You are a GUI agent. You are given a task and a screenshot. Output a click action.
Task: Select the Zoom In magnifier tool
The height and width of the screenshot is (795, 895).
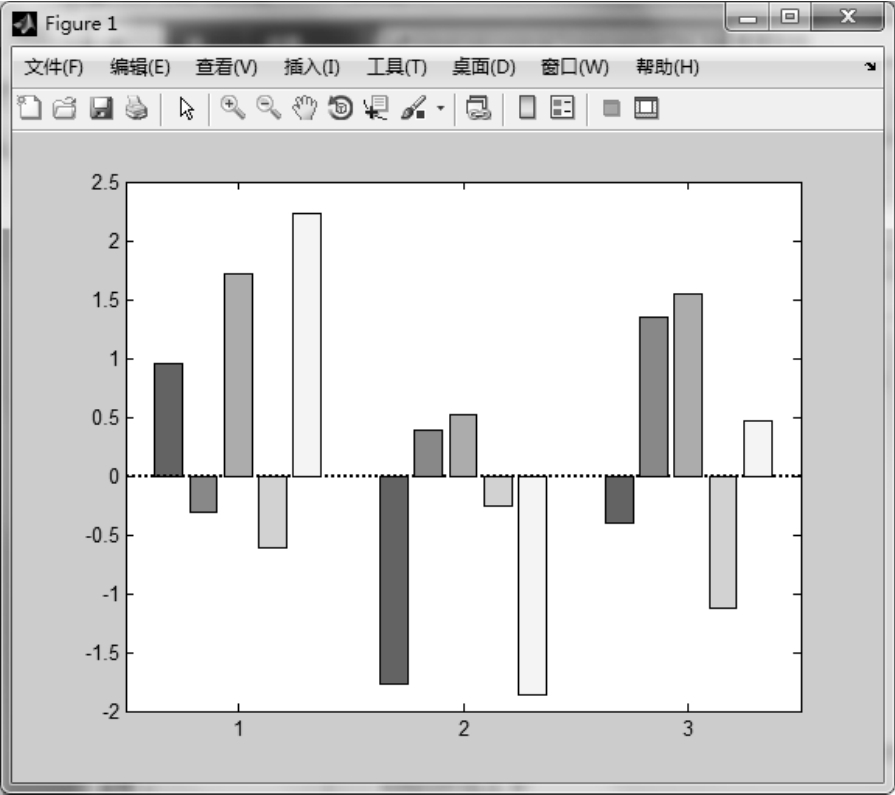(233, 107)
